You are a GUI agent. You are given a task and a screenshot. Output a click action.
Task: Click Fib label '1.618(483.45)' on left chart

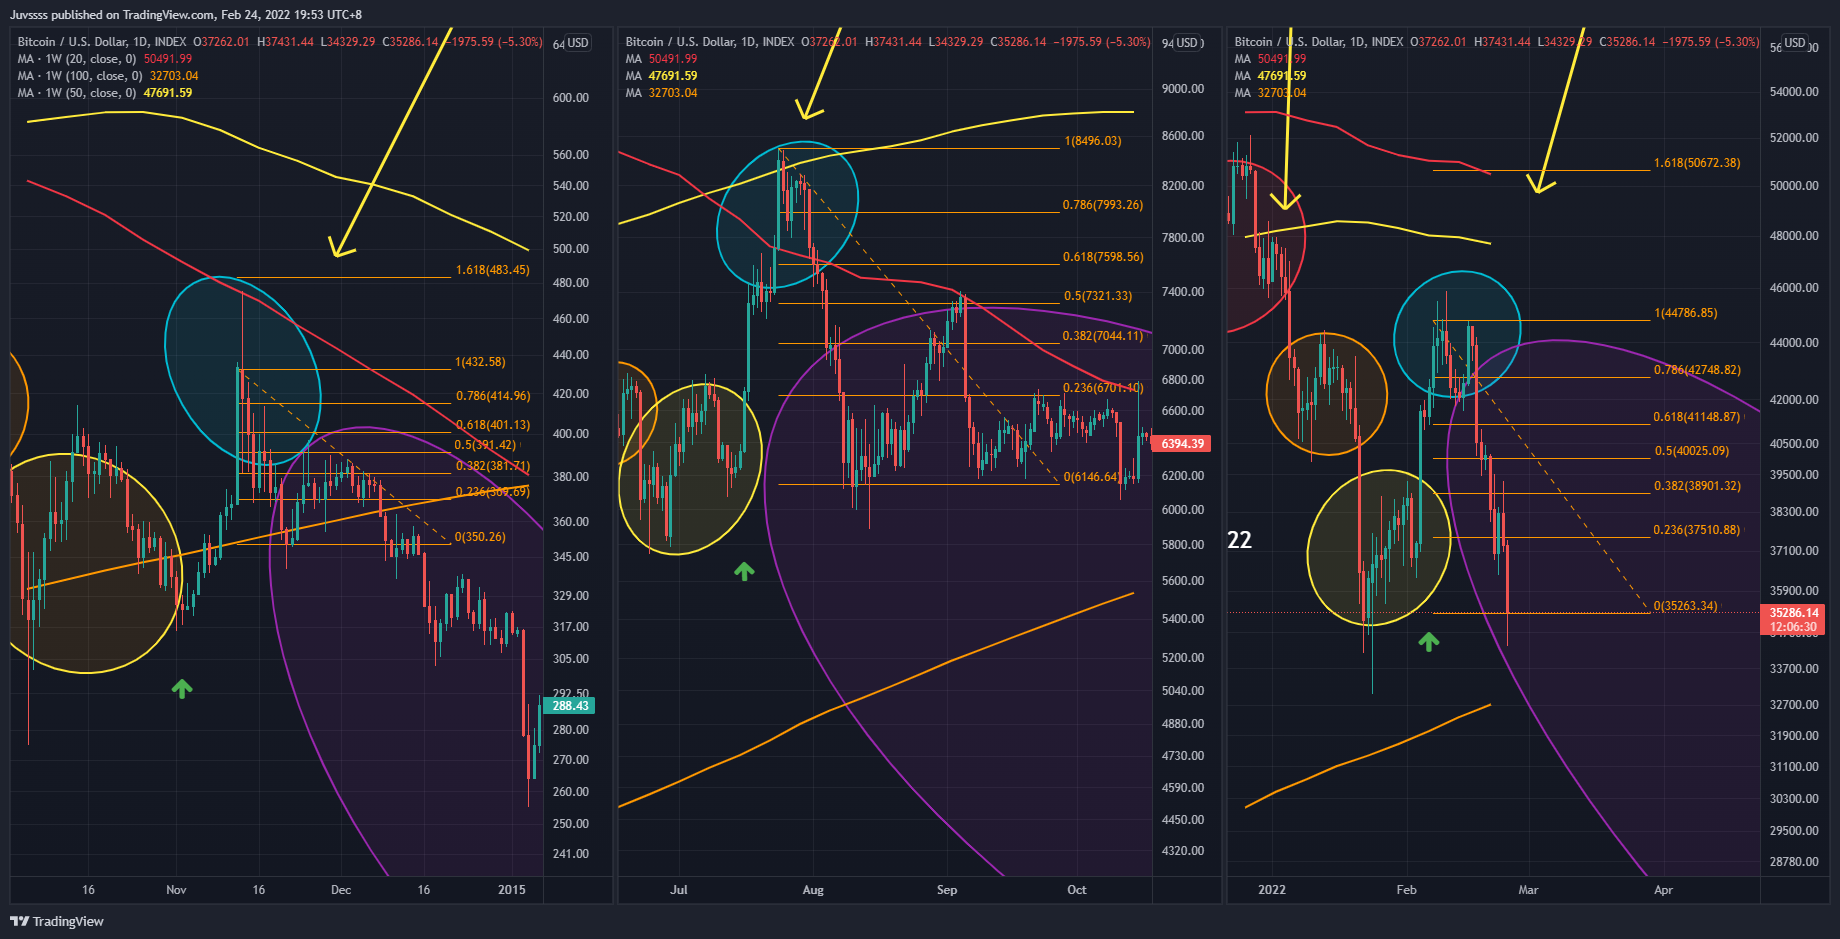click(x=493, y=270)
